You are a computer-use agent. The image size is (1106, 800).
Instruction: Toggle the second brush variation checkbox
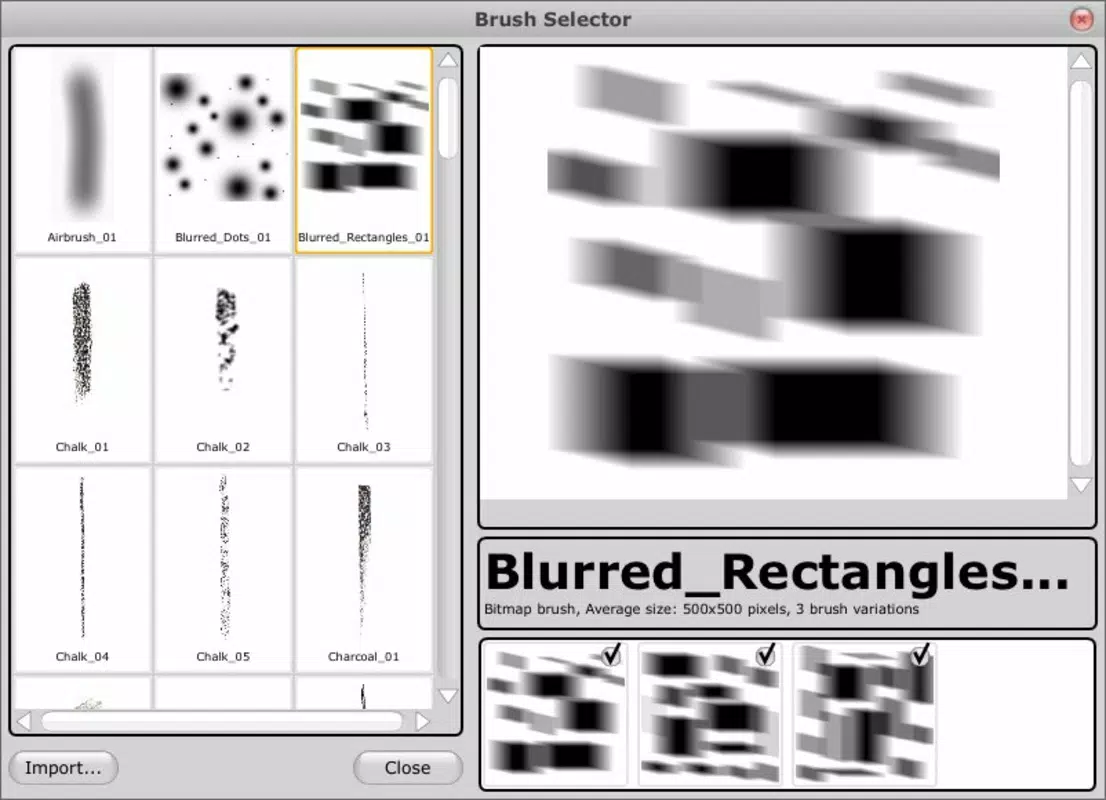(766, 655)
